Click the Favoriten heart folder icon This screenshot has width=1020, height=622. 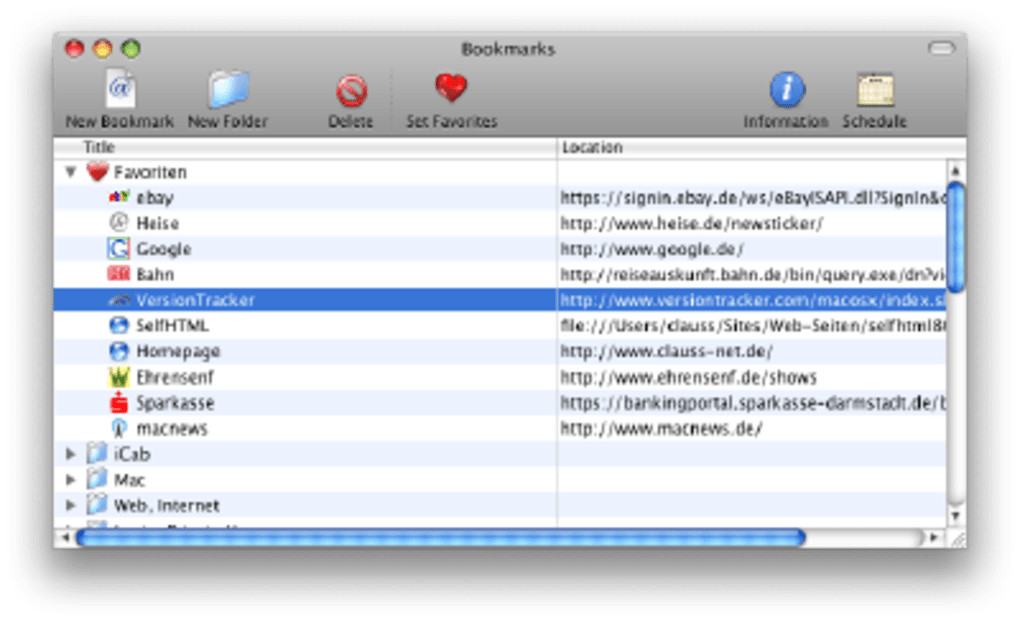point(98,172)
